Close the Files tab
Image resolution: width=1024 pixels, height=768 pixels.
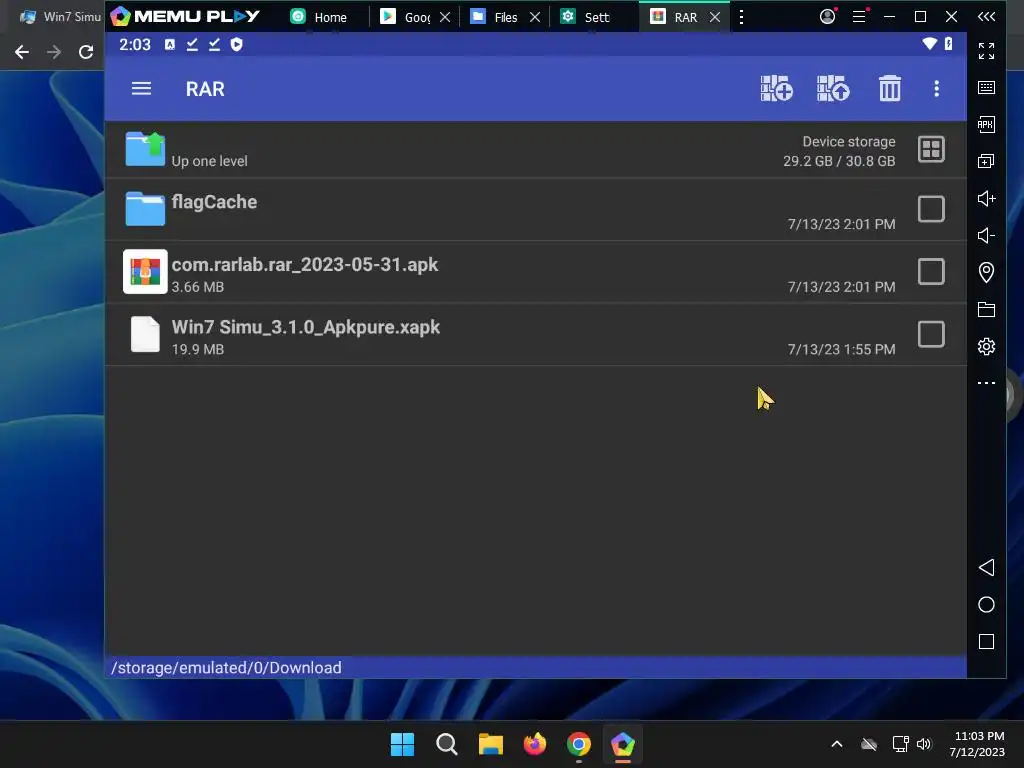coord(535,17)
